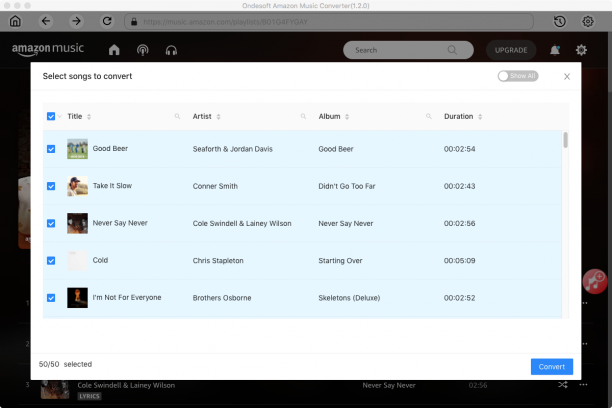
Task: Open Amazon Music settings gear icon
Action: click(581, 50)
